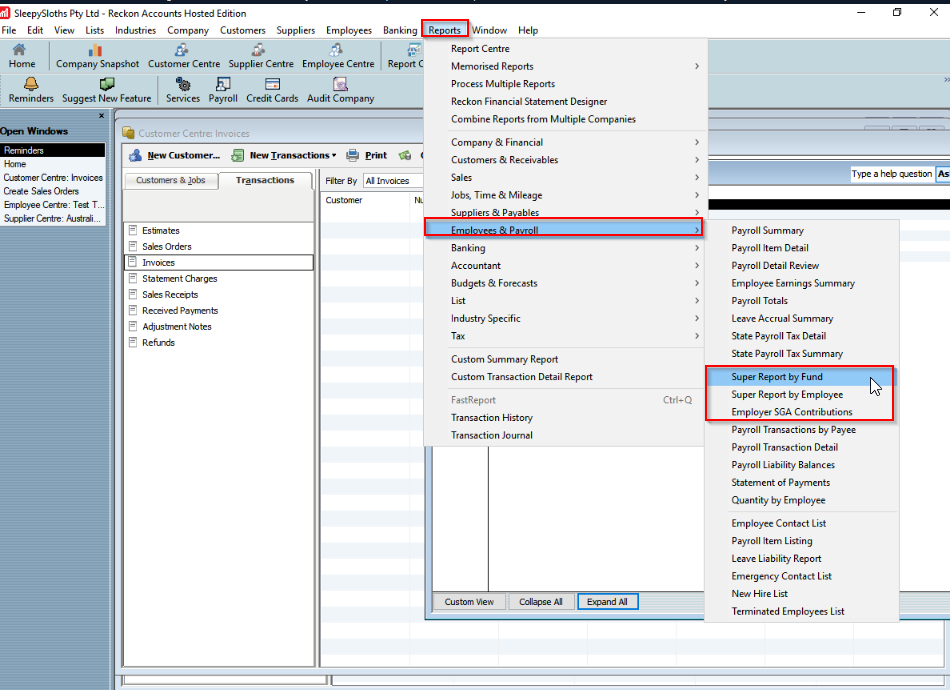
Task: Open the Supplier Centre toolbar icon
Action: click(x=261, y=56)
